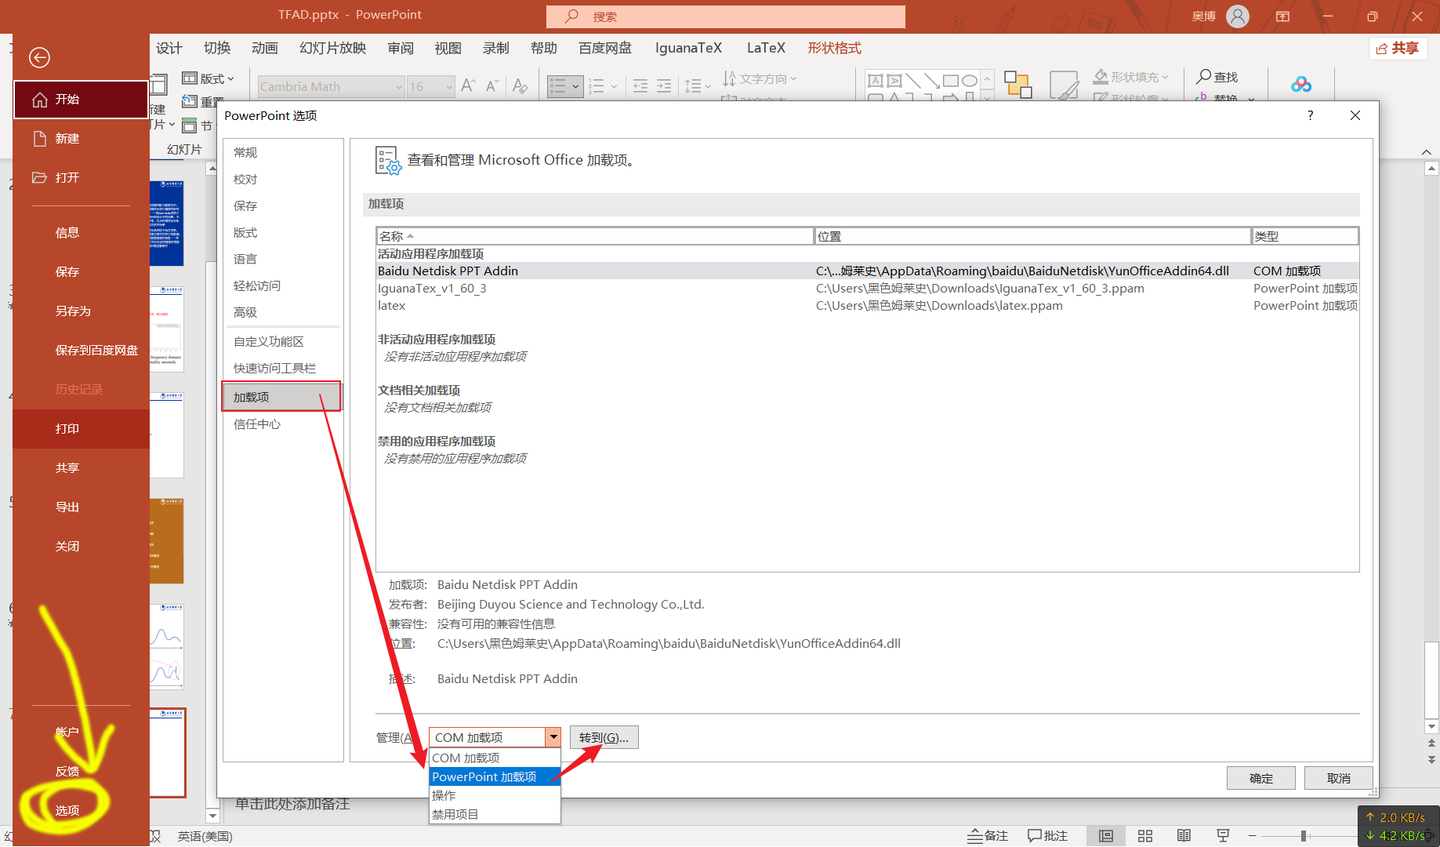Click the search box in title bar

(x=726, y=17)
